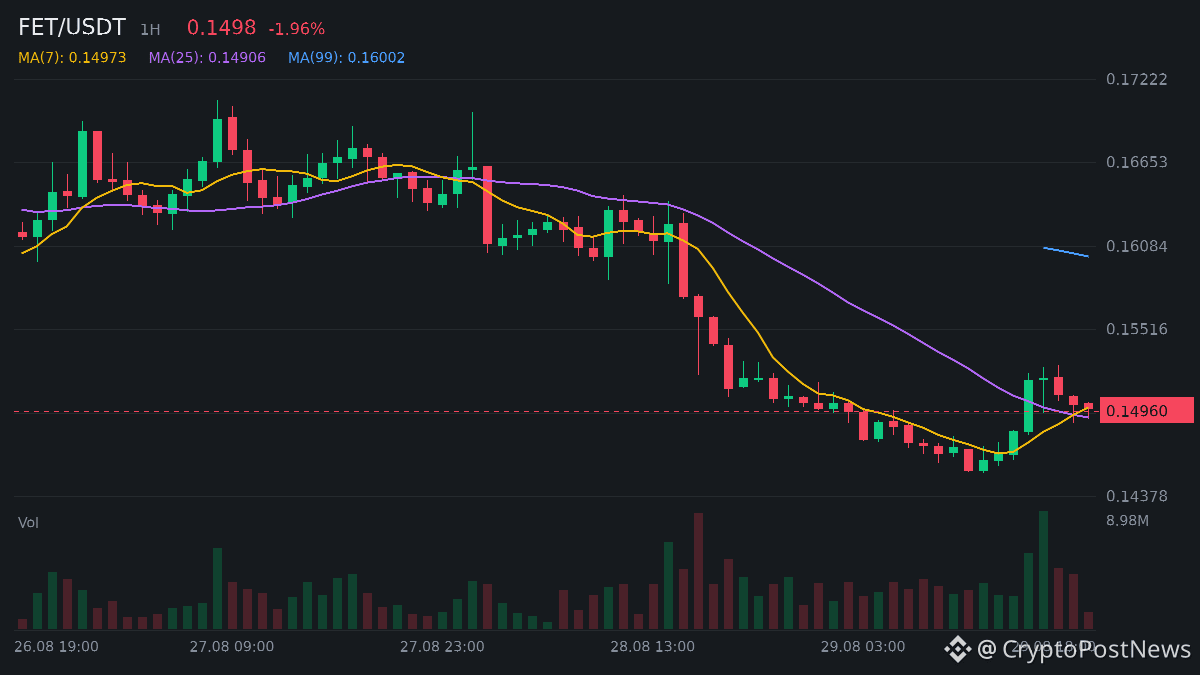1200x675 pixels.
Task: Click the 0.16653 price axis label
Action: (1136, 162)
